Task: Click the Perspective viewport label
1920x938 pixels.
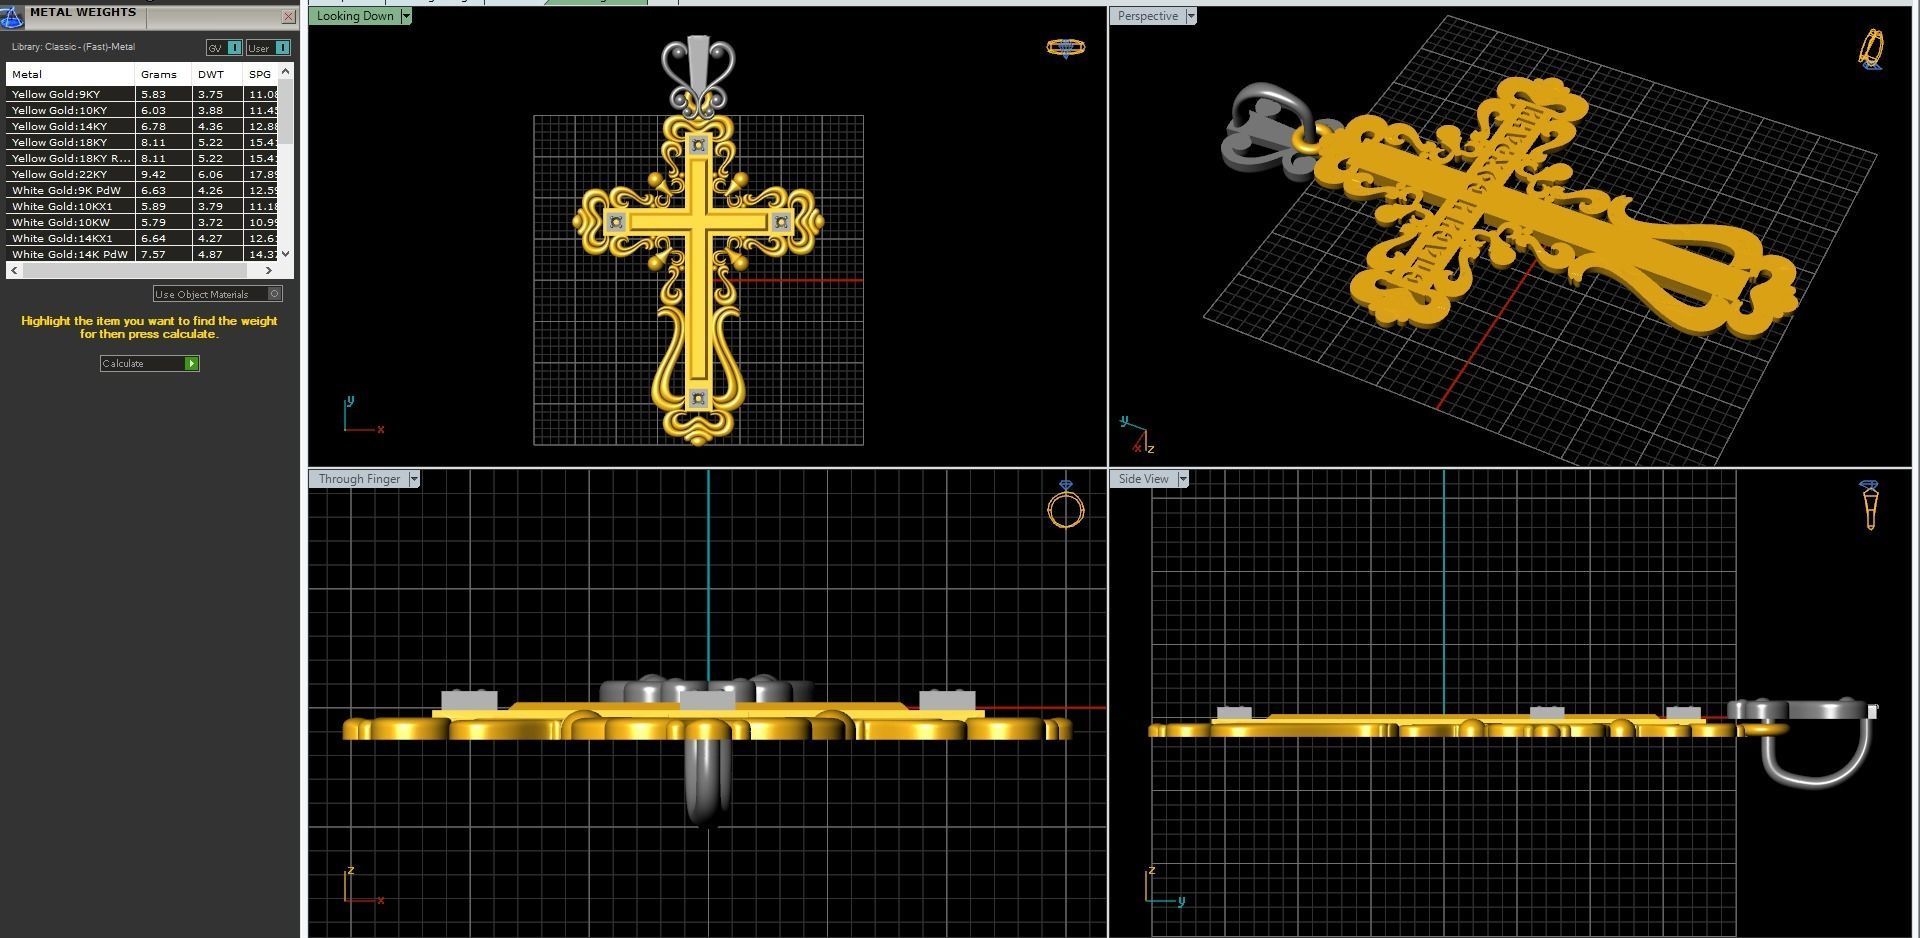Action: (x=1147, y=16)
